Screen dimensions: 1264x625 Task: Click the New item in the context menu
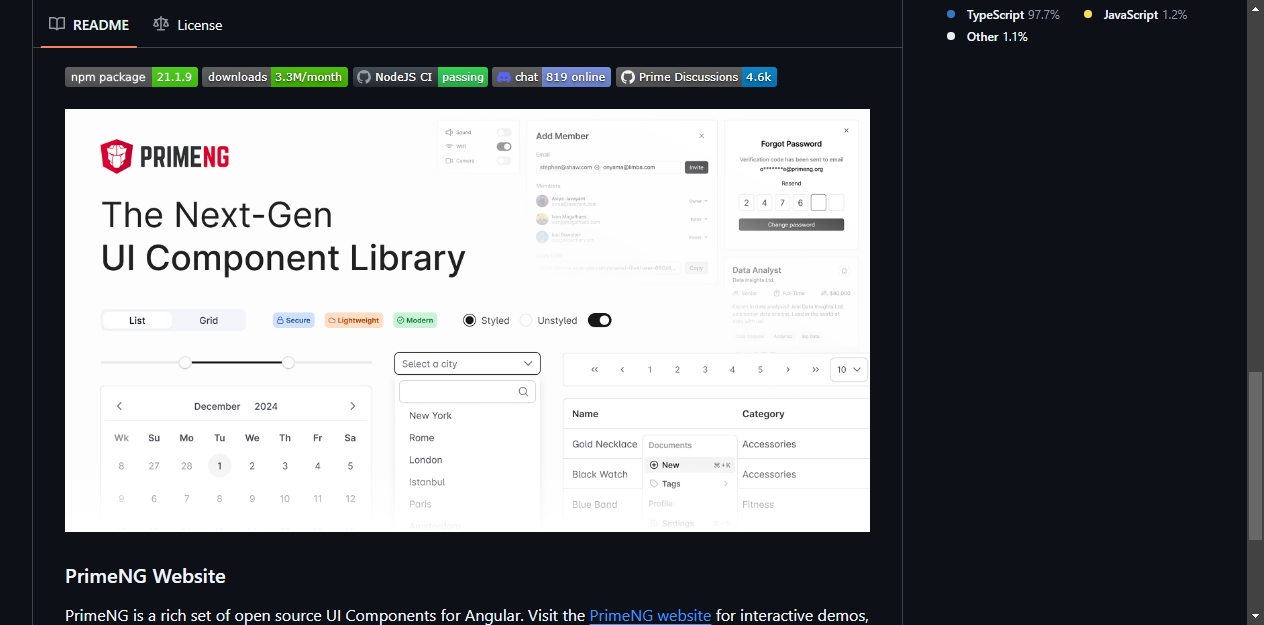pos(688,465)
